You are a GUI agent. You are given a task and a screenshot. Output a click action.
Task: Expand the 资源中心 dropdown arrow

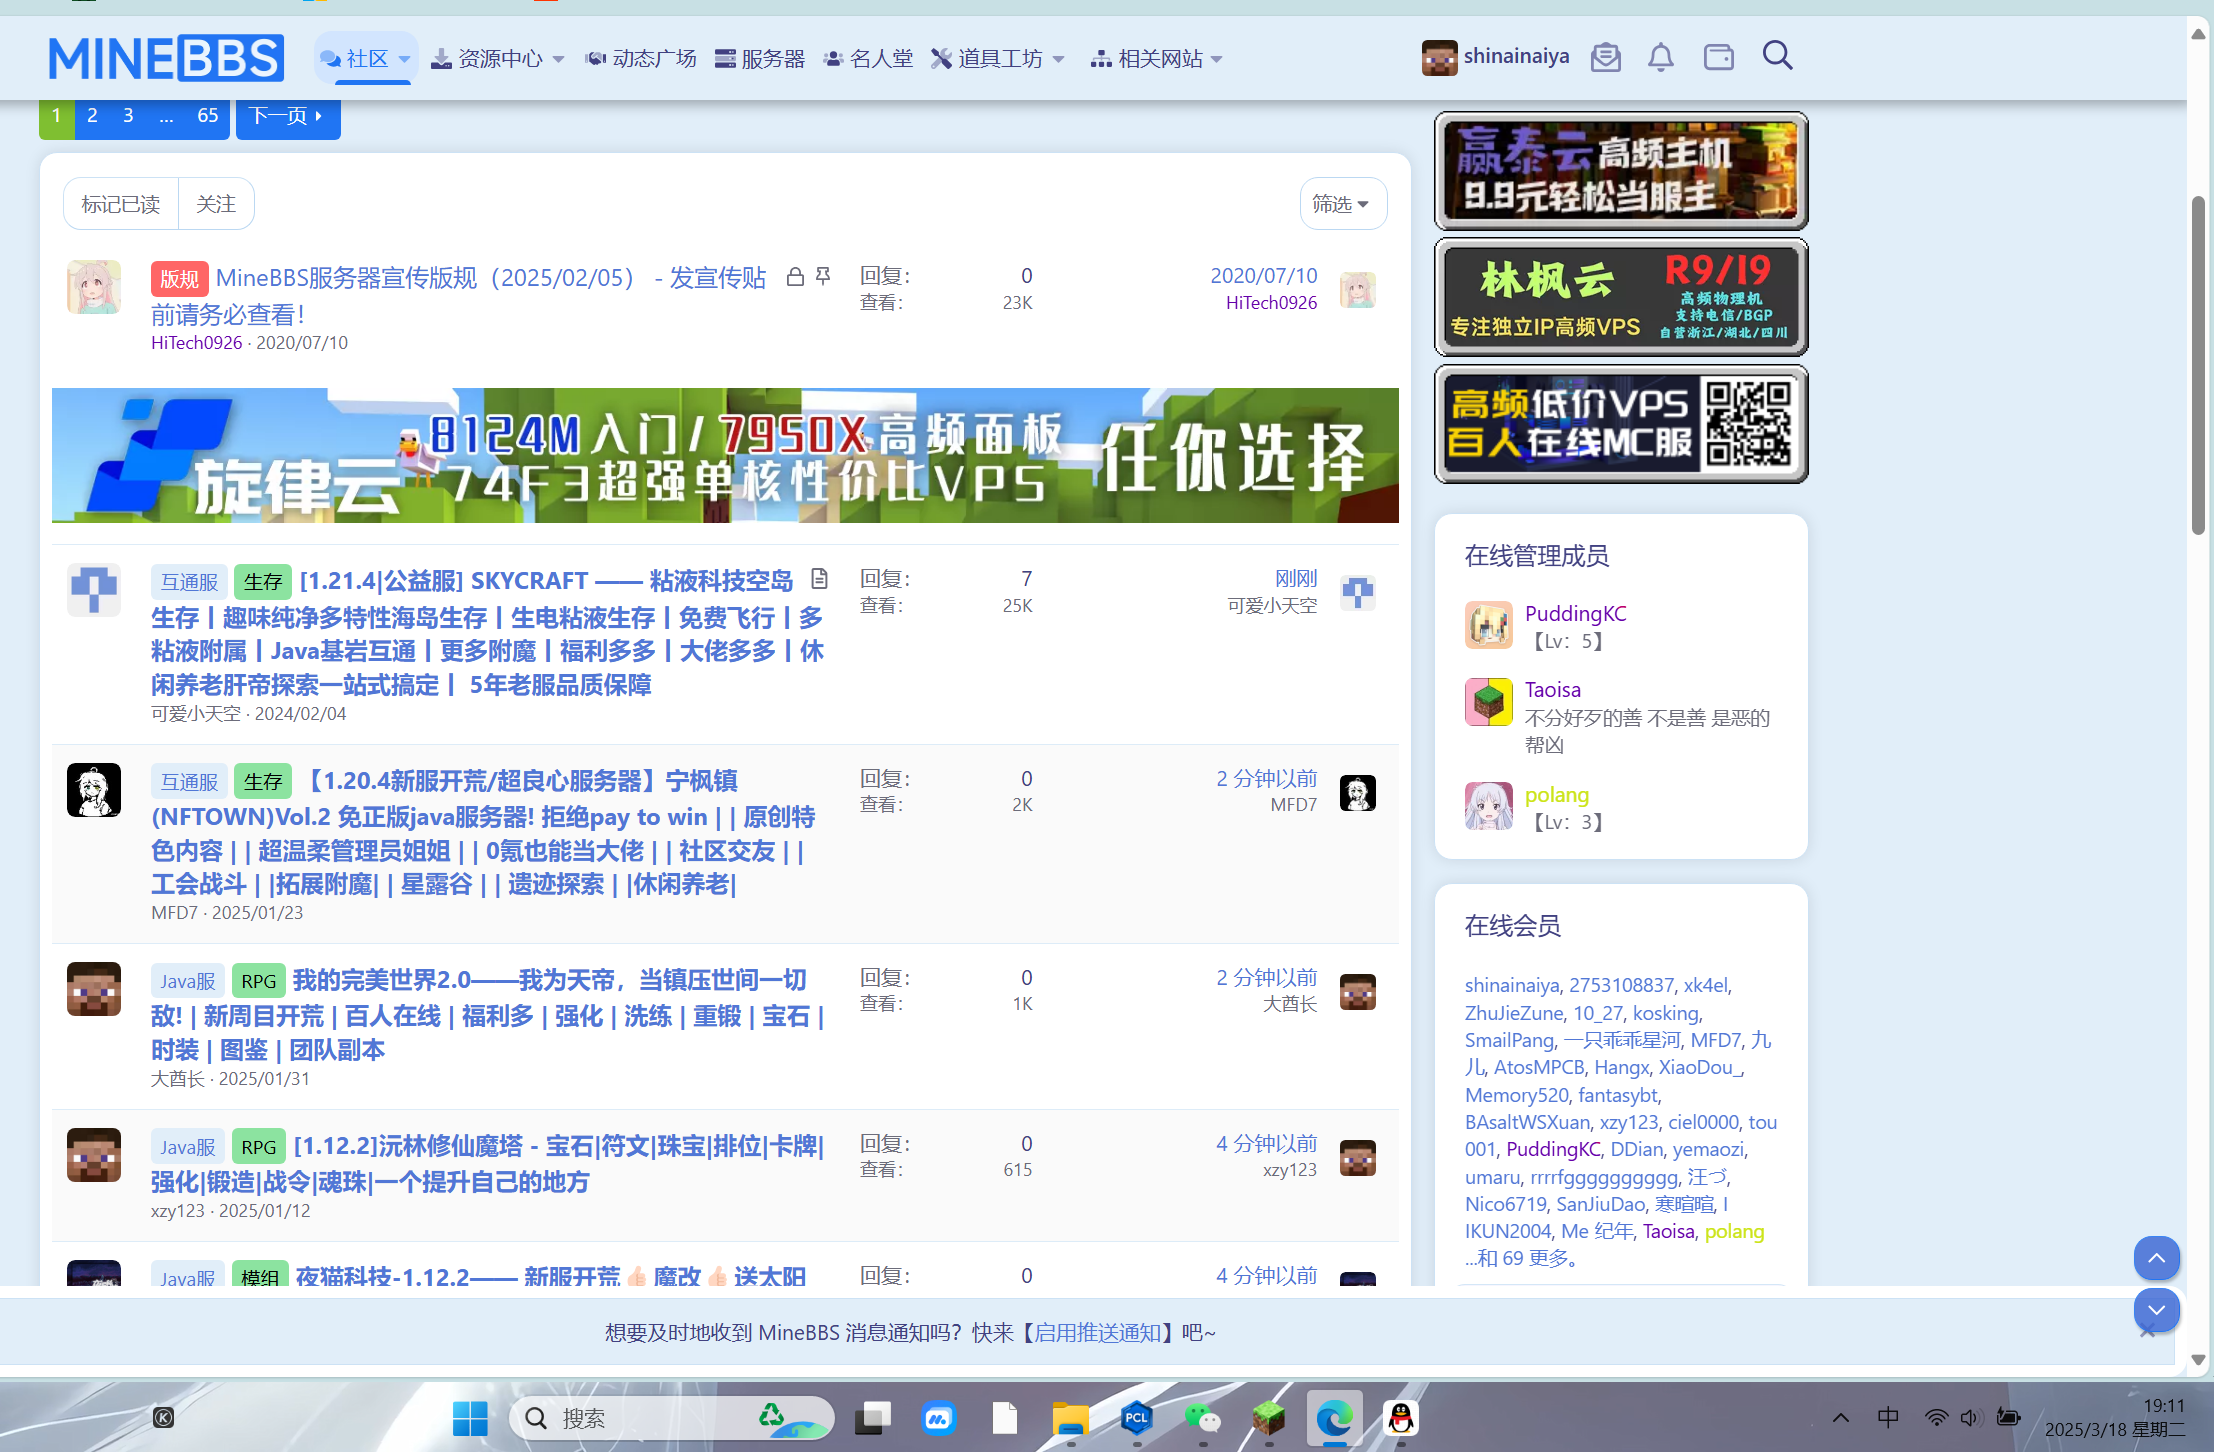(x=558, y=59)
